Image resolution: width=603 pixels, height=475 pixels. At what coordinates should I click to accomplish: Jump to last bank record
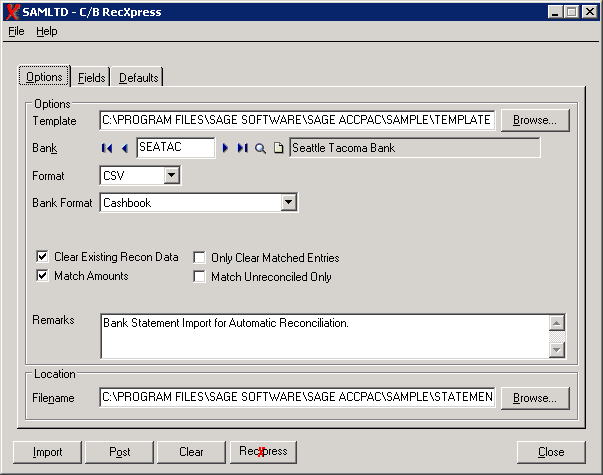[x=242, y=148]
